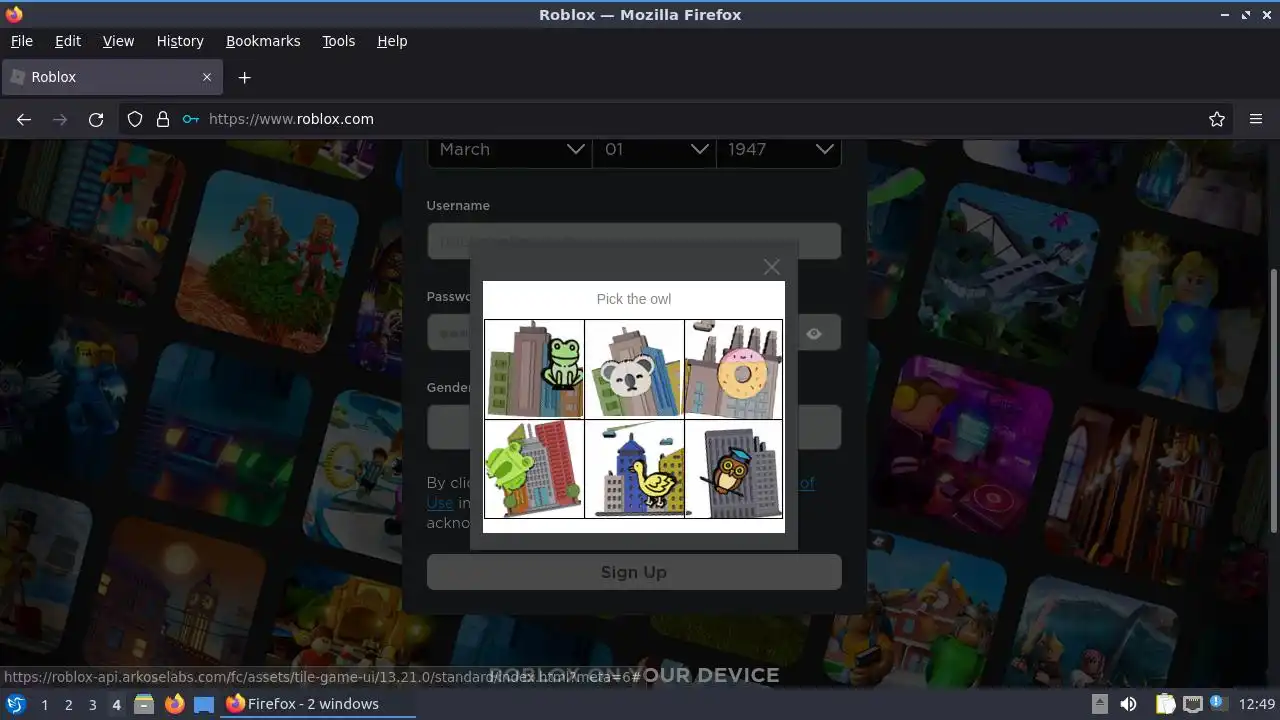Switch to workspace 4

(x=116, y=704)
